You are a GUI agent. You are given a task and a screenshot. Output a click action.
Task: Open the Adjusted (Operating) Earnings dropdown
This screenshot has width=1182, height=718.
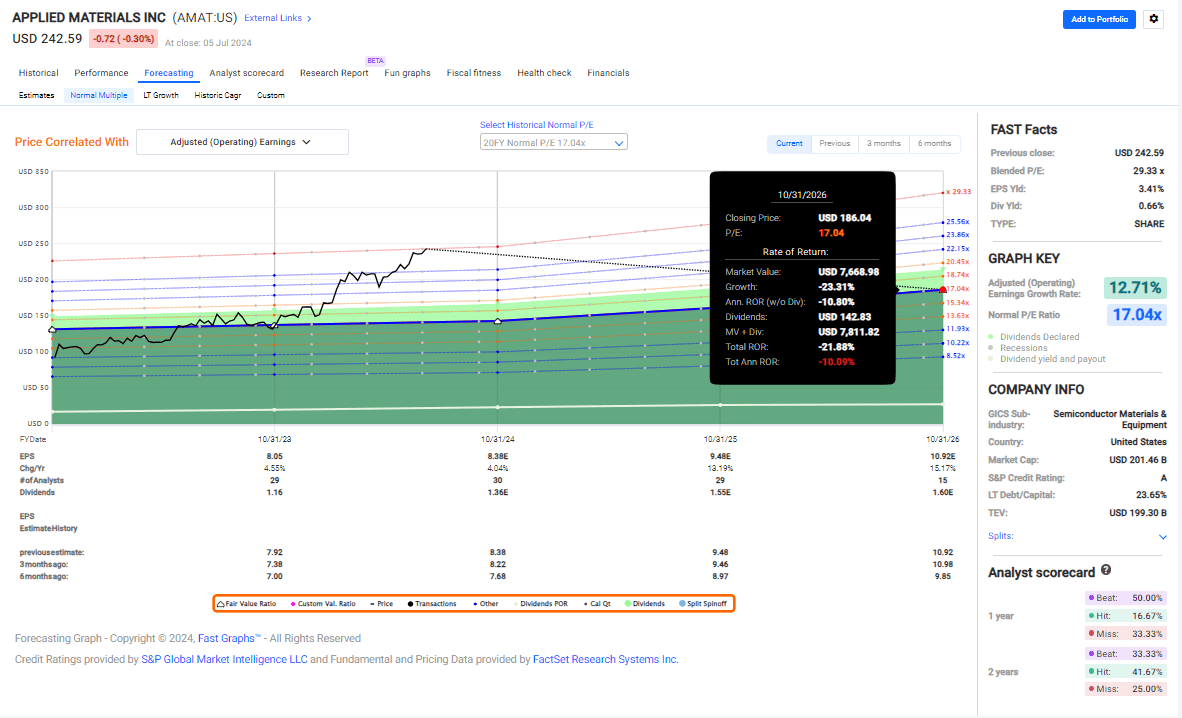coord(242,141)
